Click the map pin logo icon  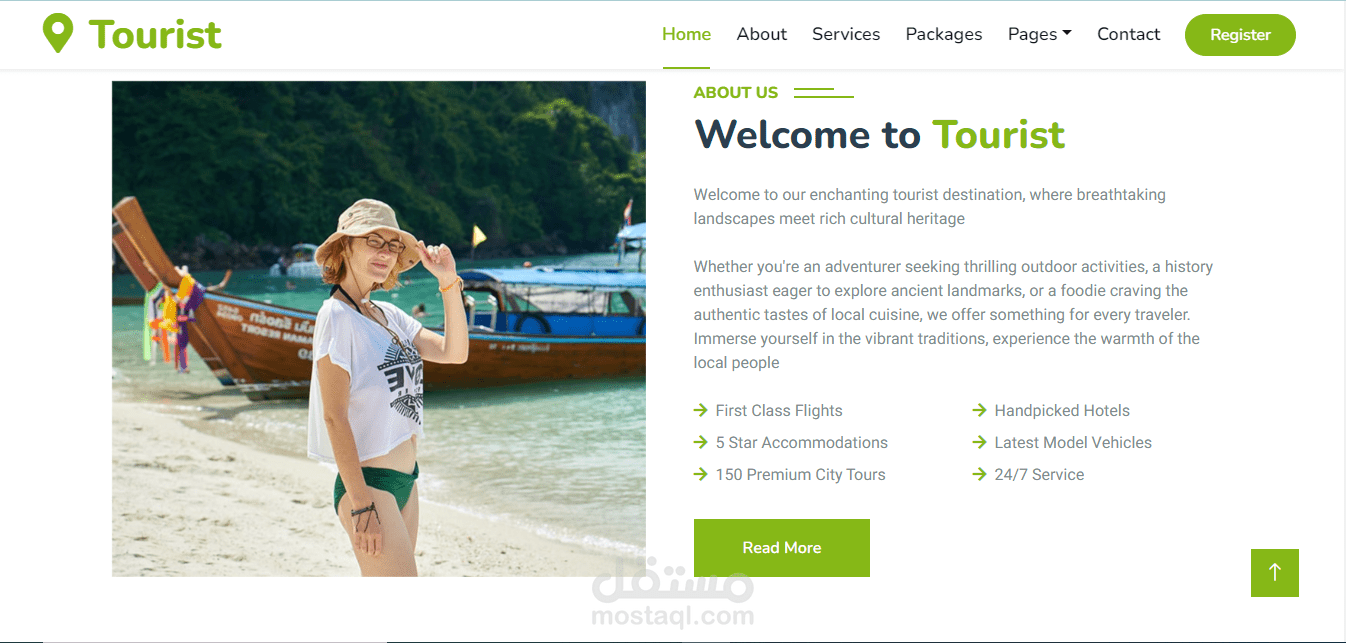[58, 34]
